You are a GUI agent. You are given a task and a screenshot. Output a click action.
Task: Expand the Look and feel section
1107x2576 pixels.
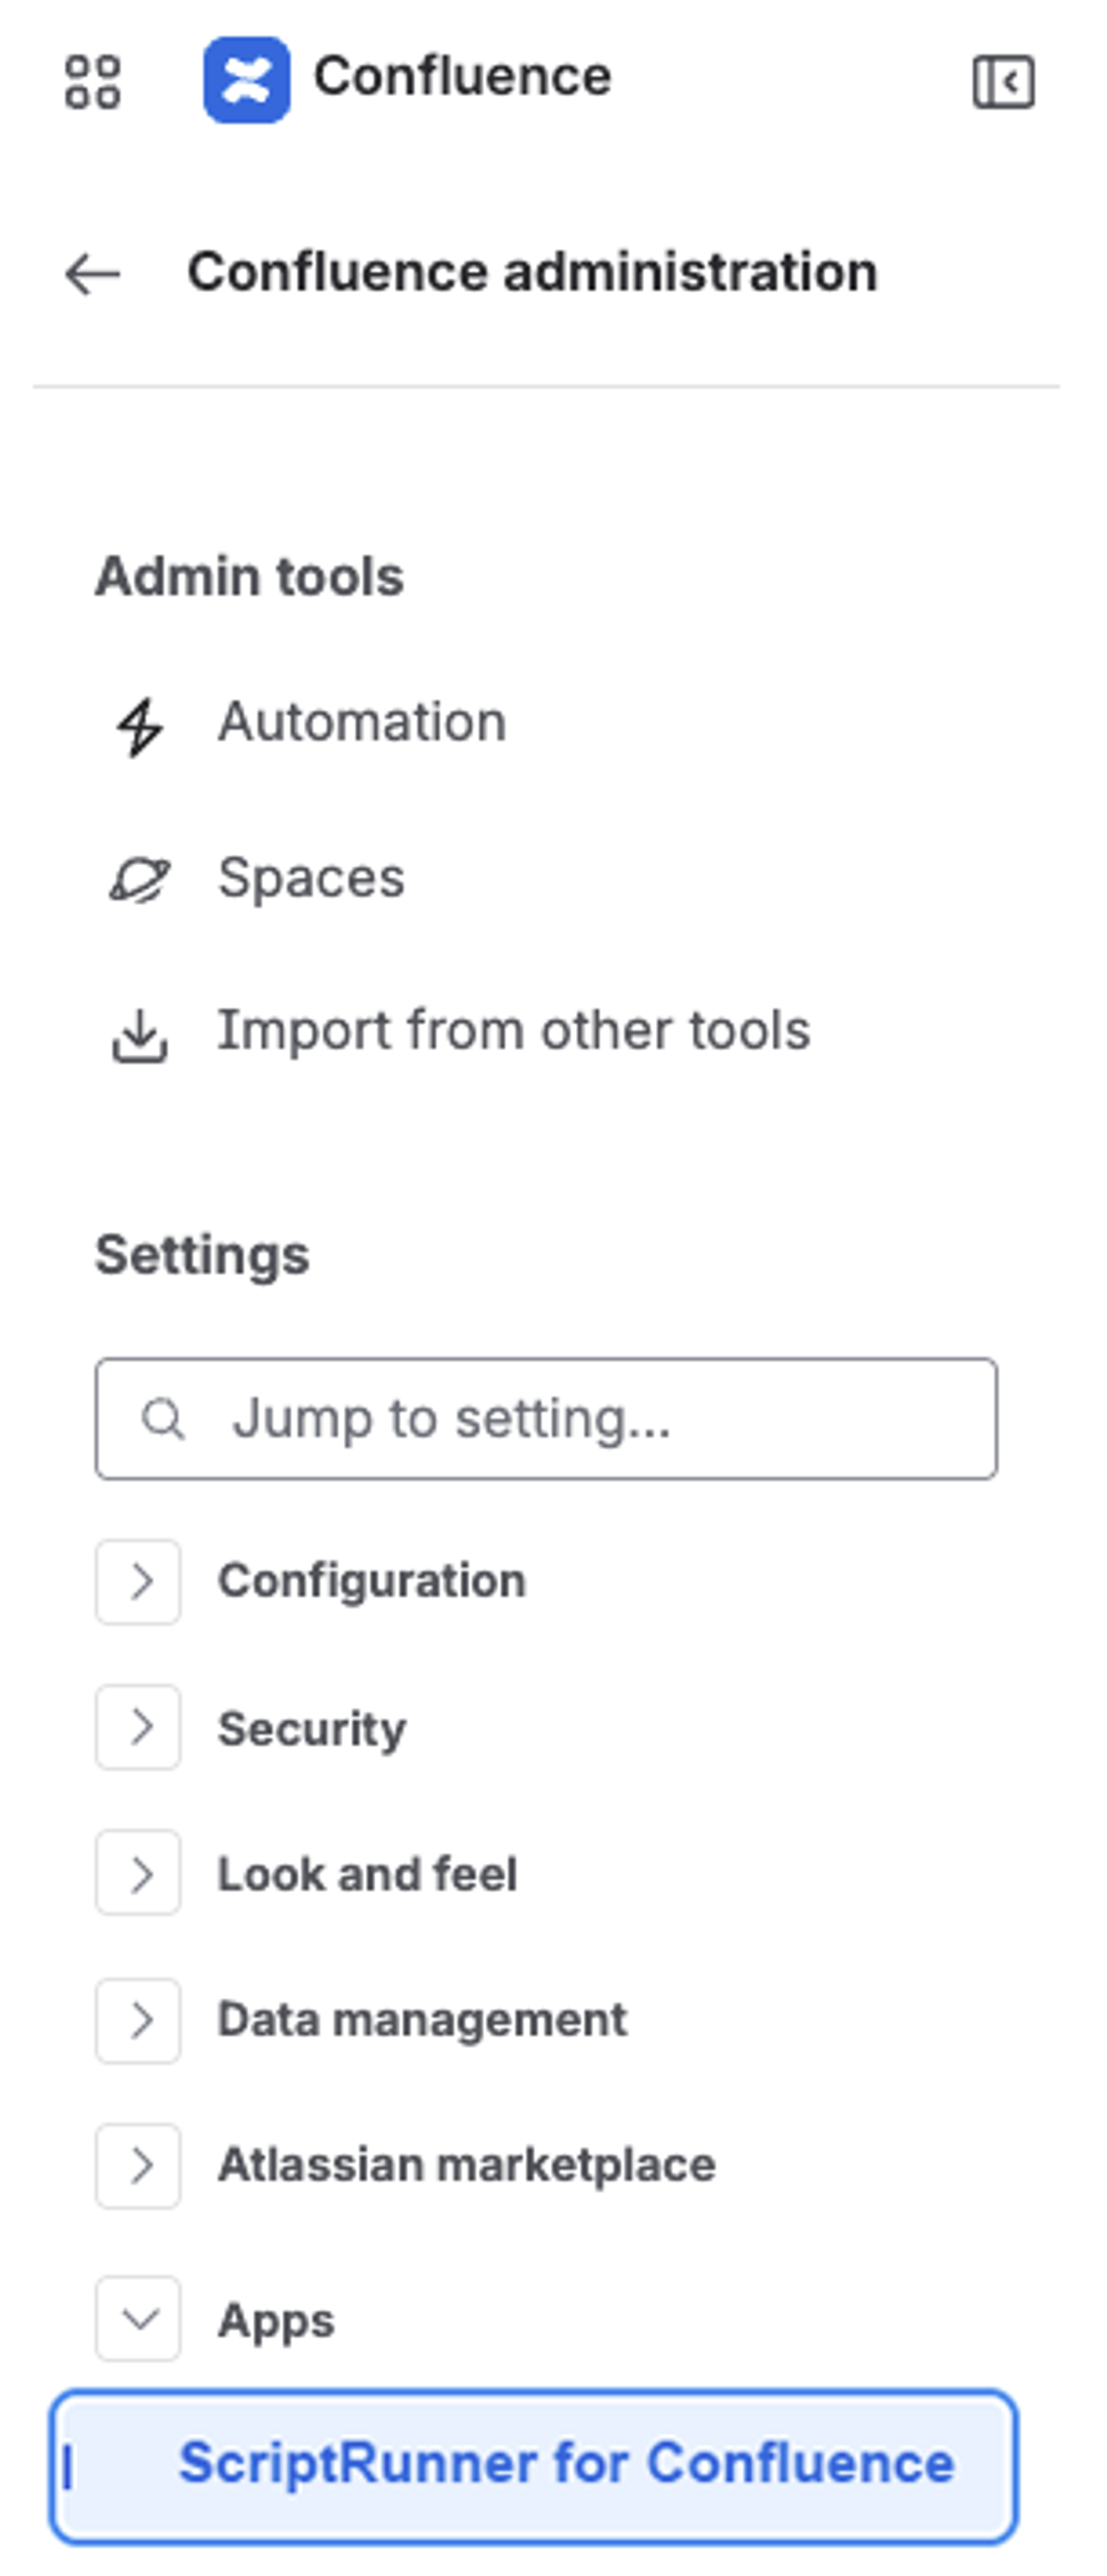(x=138, y=1874)
